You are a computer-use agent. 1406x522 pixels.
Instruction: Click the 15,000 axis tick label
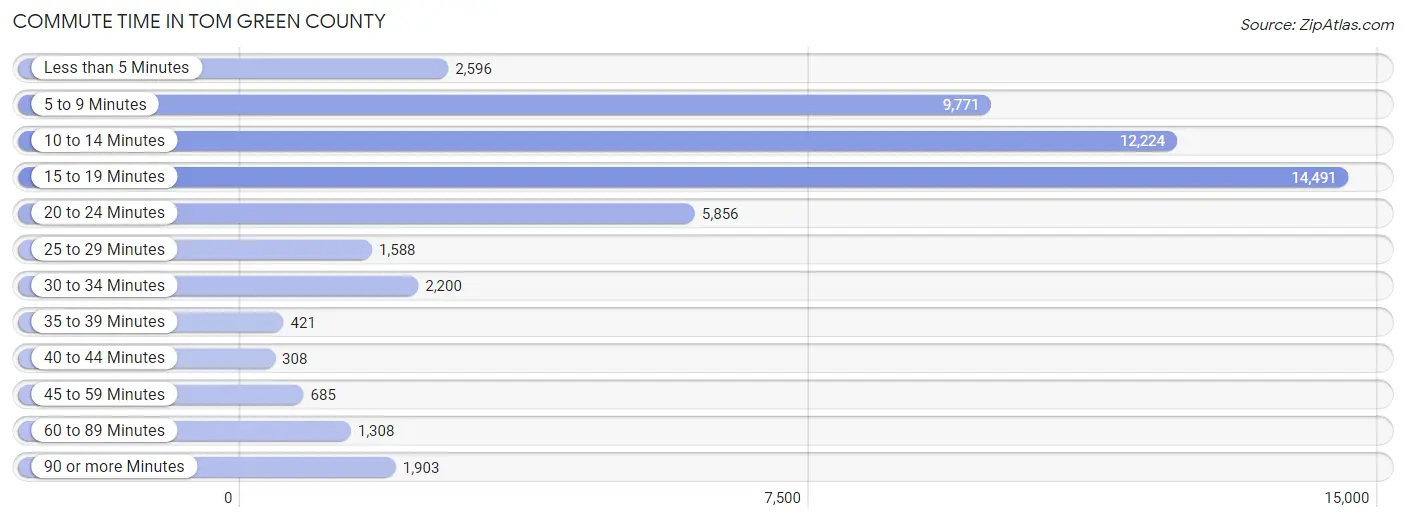tap(1346, 498)
